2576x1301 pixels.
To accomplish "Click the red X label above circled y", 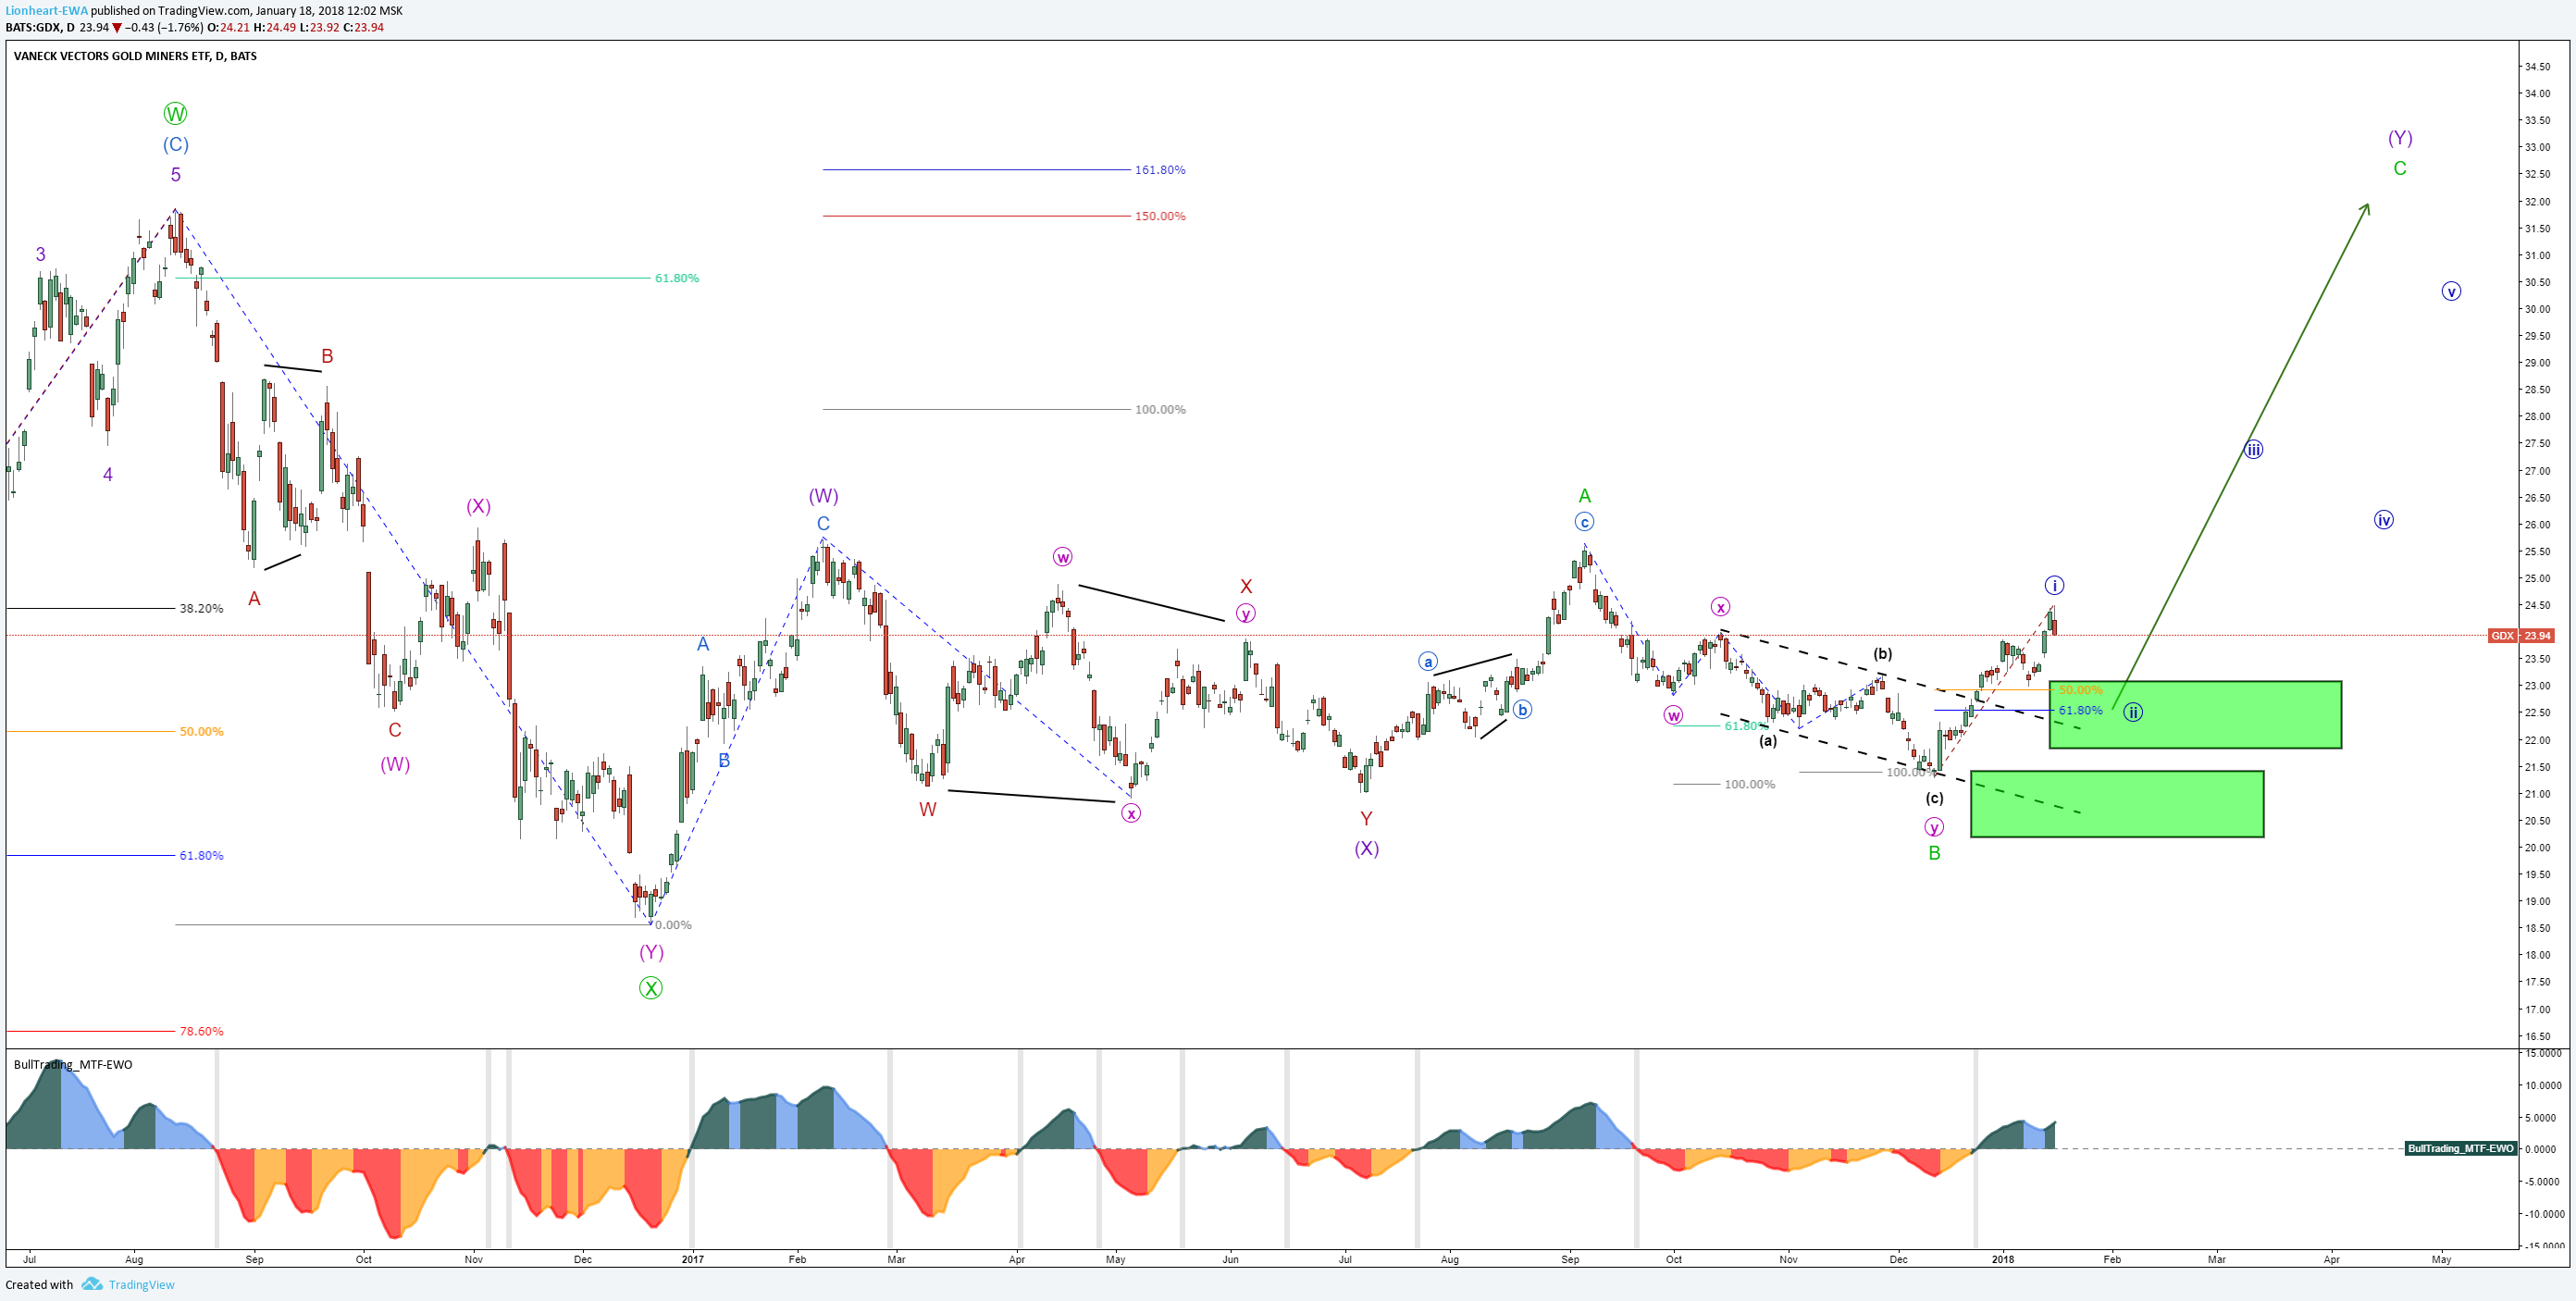I will (x=1246, y=587).
